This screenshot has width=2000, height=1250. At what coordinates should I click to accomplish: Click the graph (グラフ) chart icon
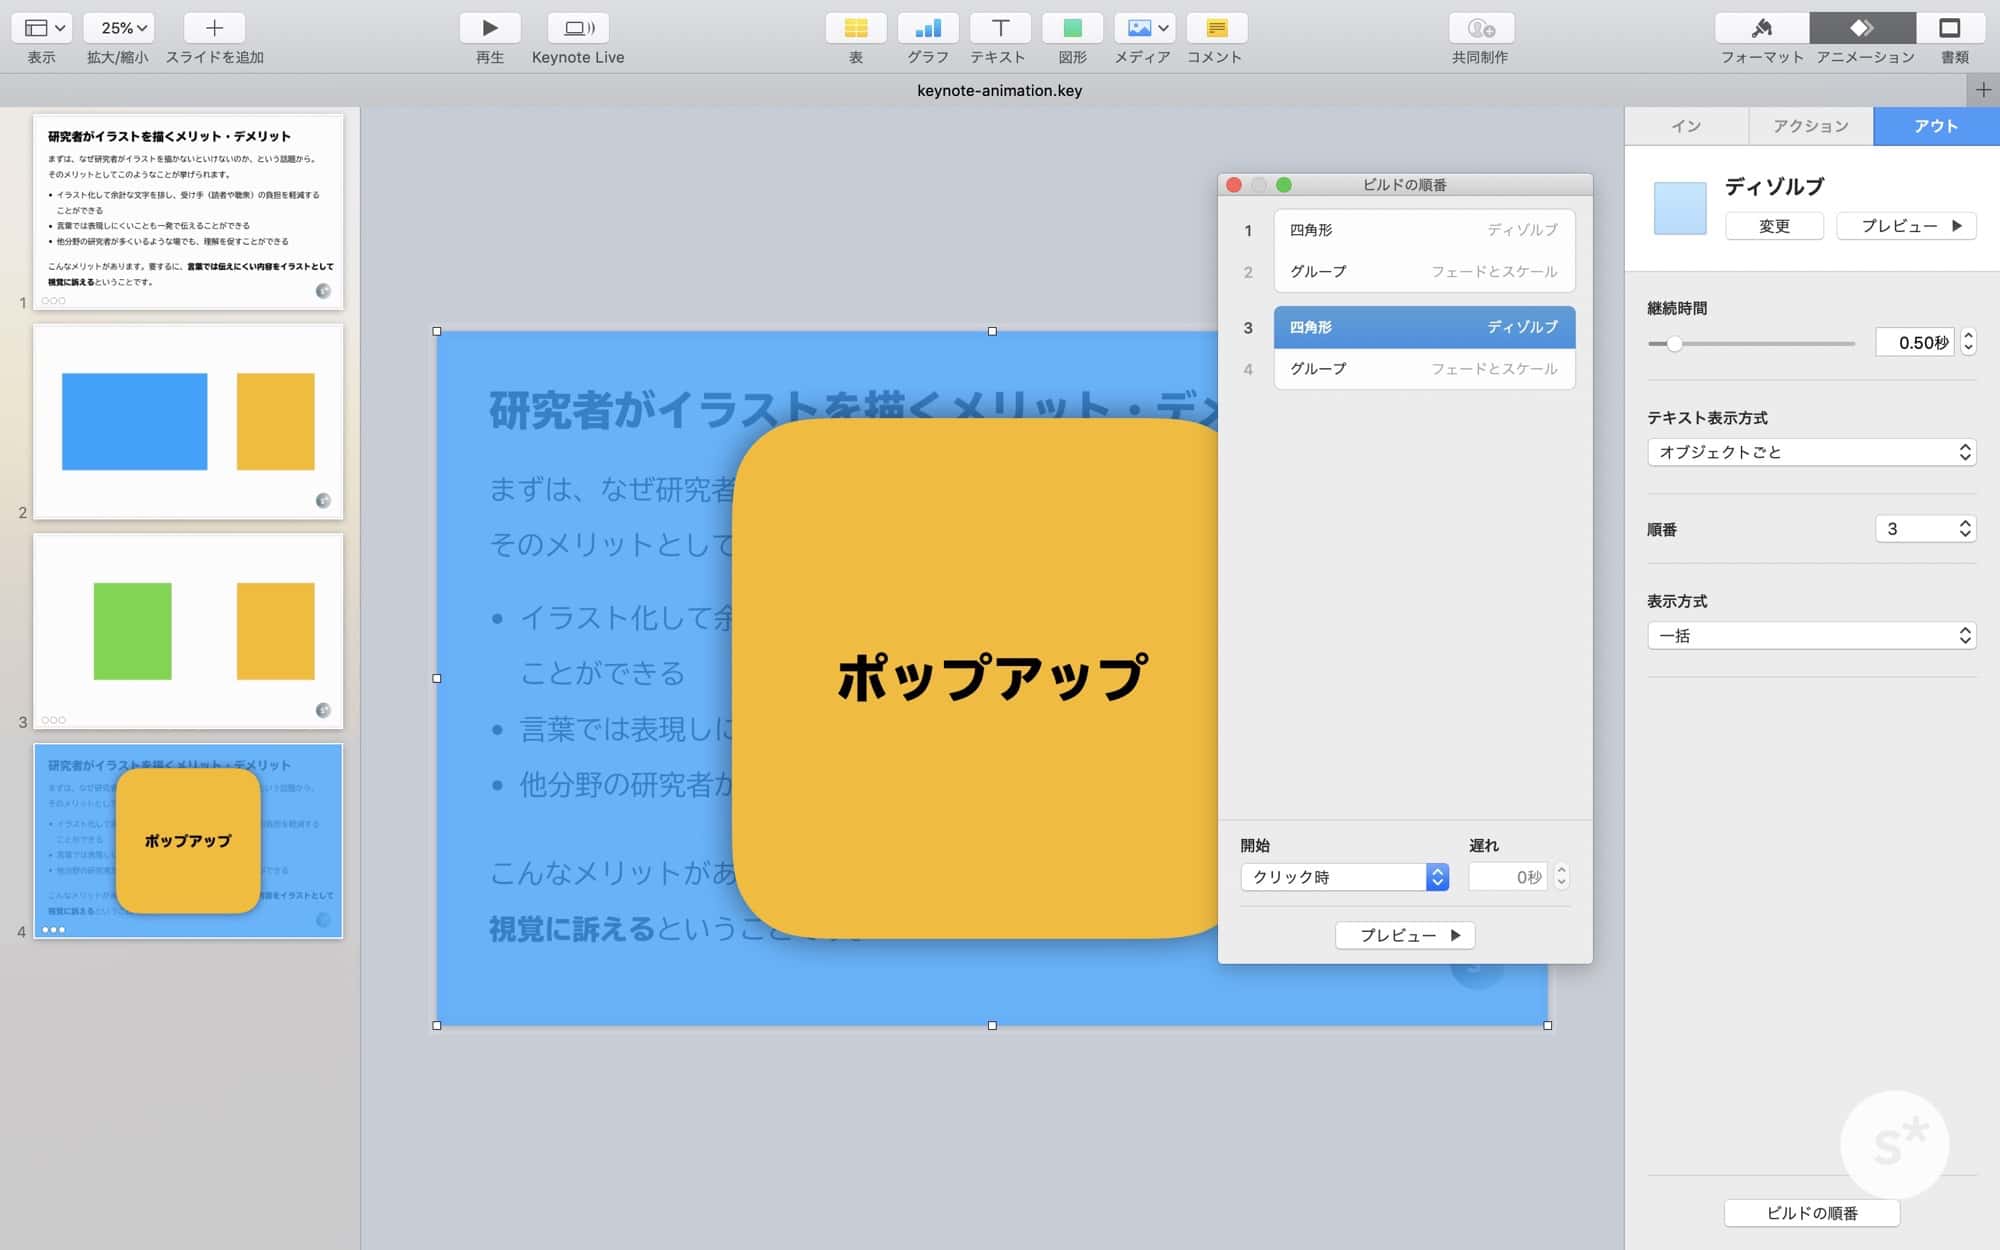pos(927,28)
